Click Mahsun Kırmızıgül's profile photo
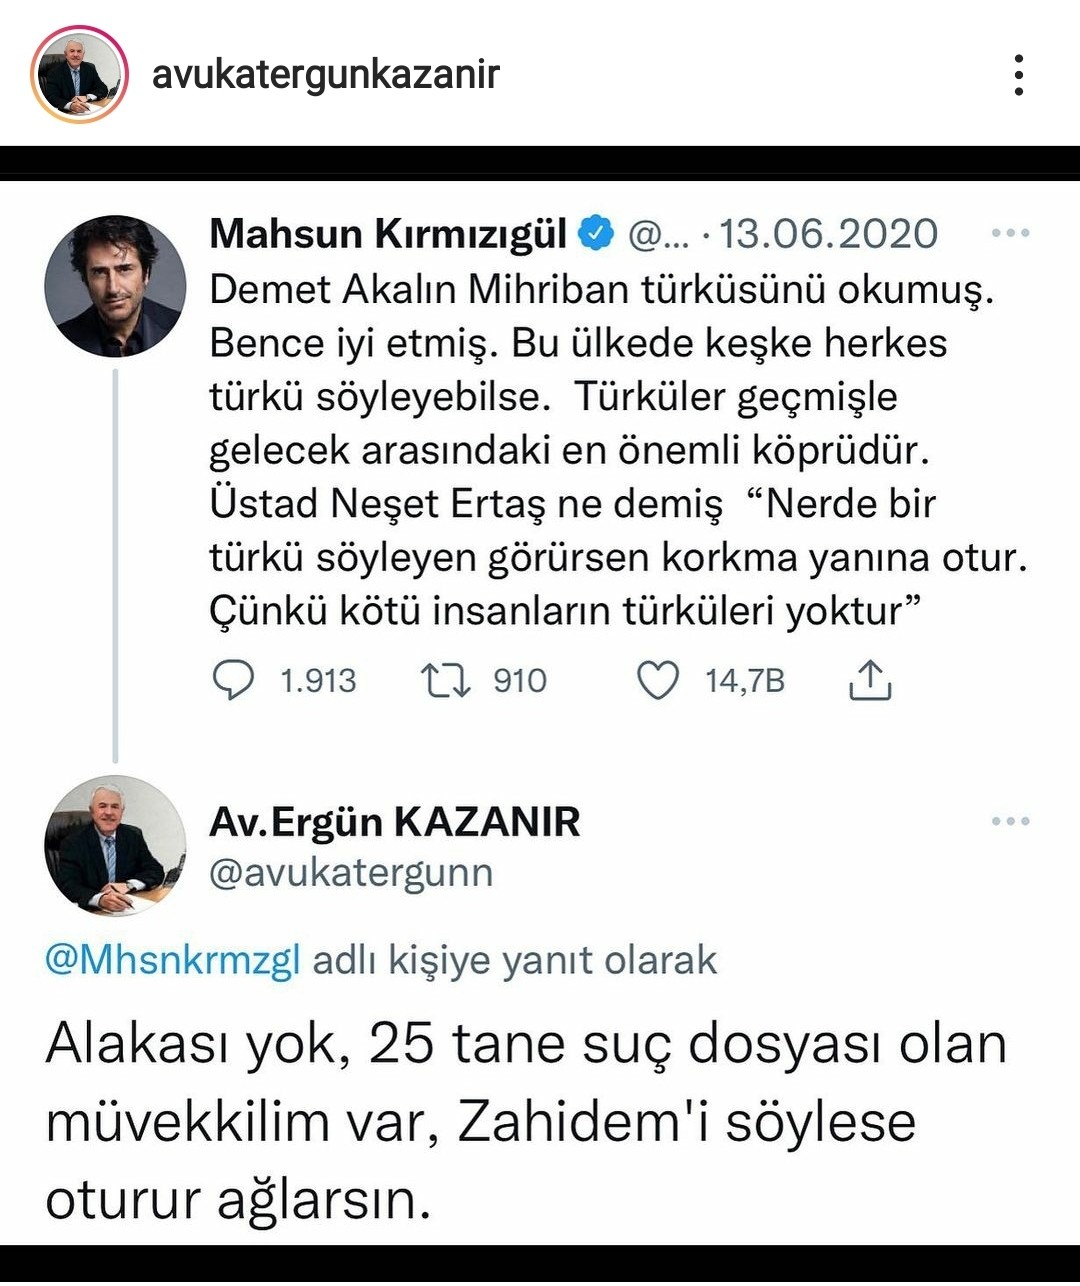 tap(115, 287)
